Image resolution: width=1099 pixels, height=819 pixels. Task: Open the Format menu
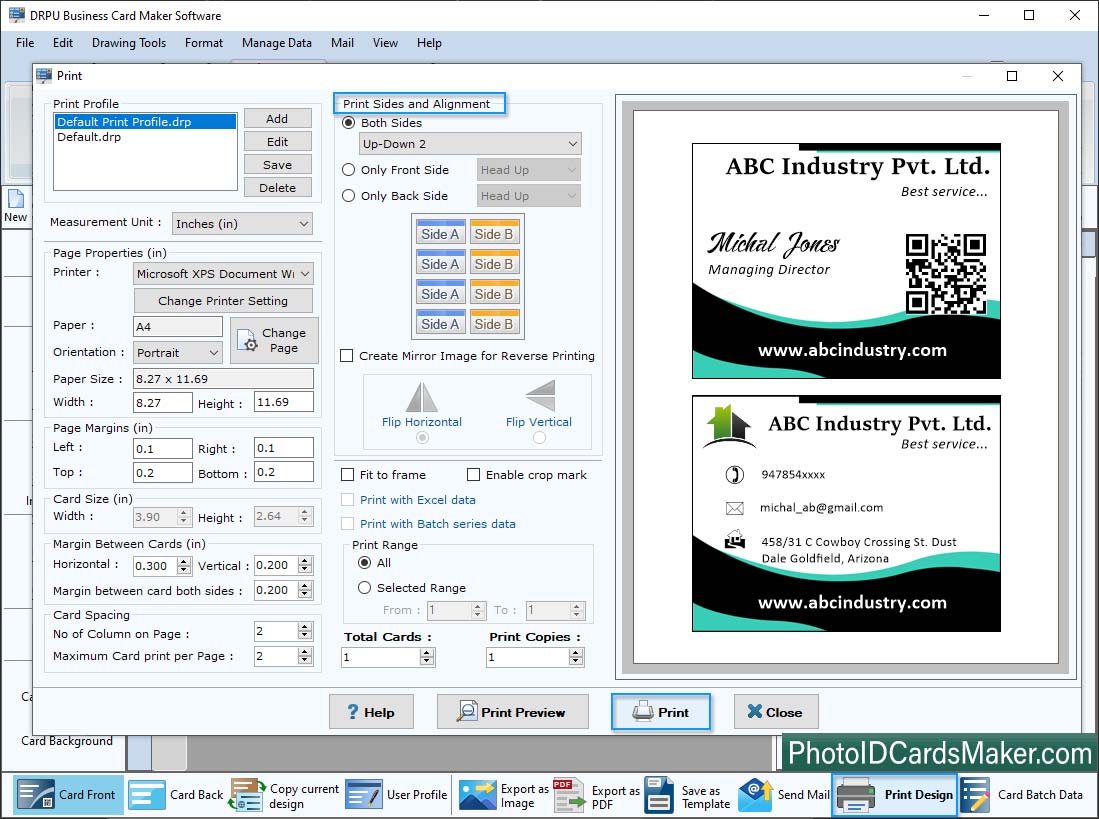point(204,43)
